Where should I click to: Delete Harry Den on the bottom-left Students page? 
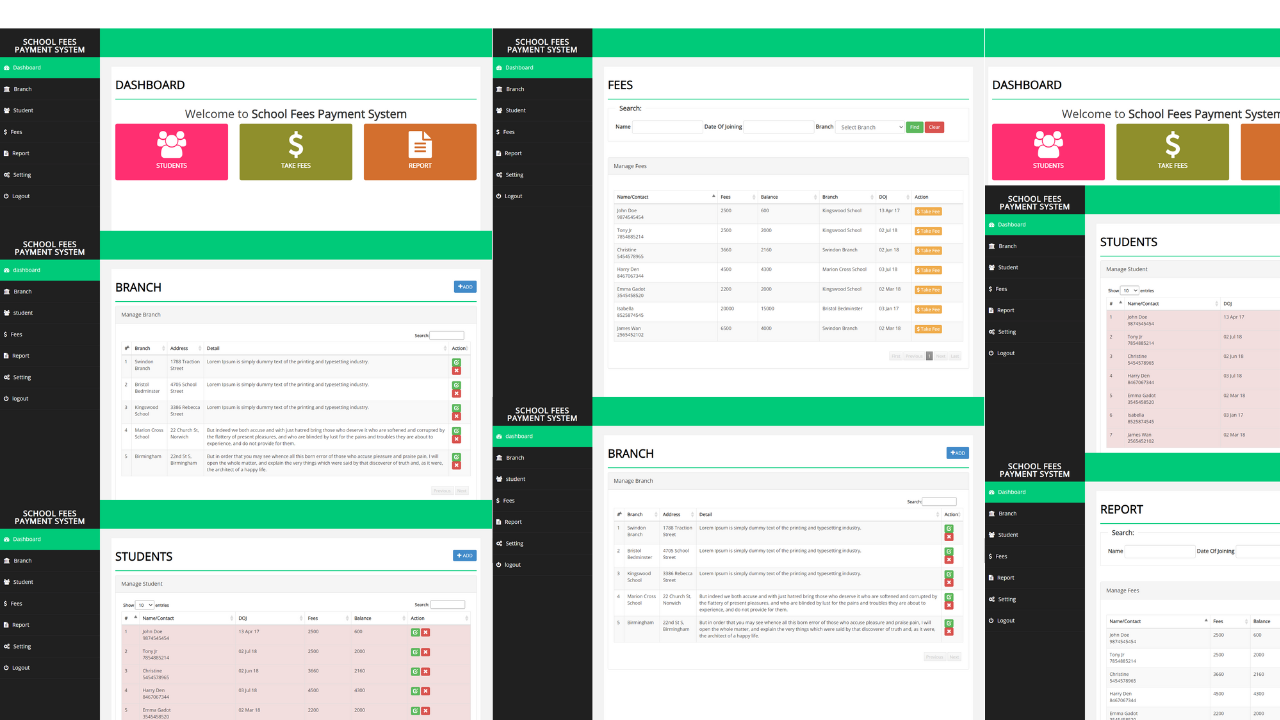click(x=425, y=690)
